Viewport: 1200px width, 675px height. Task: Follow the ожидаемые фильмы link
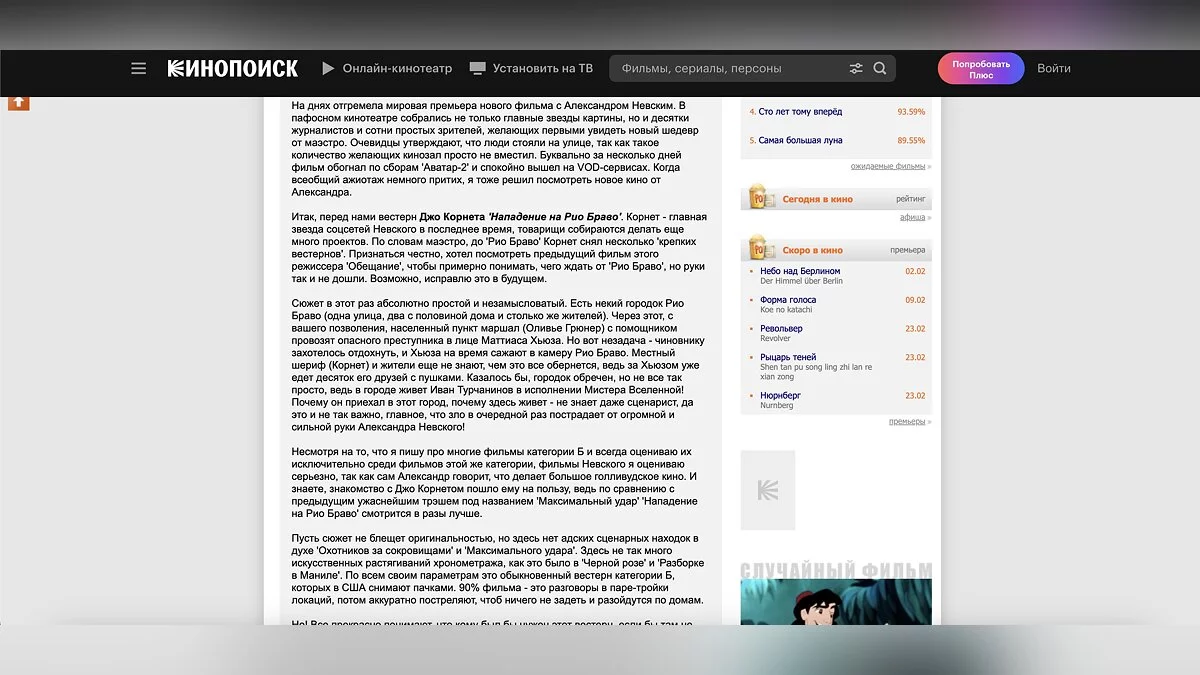click(888, 166)
